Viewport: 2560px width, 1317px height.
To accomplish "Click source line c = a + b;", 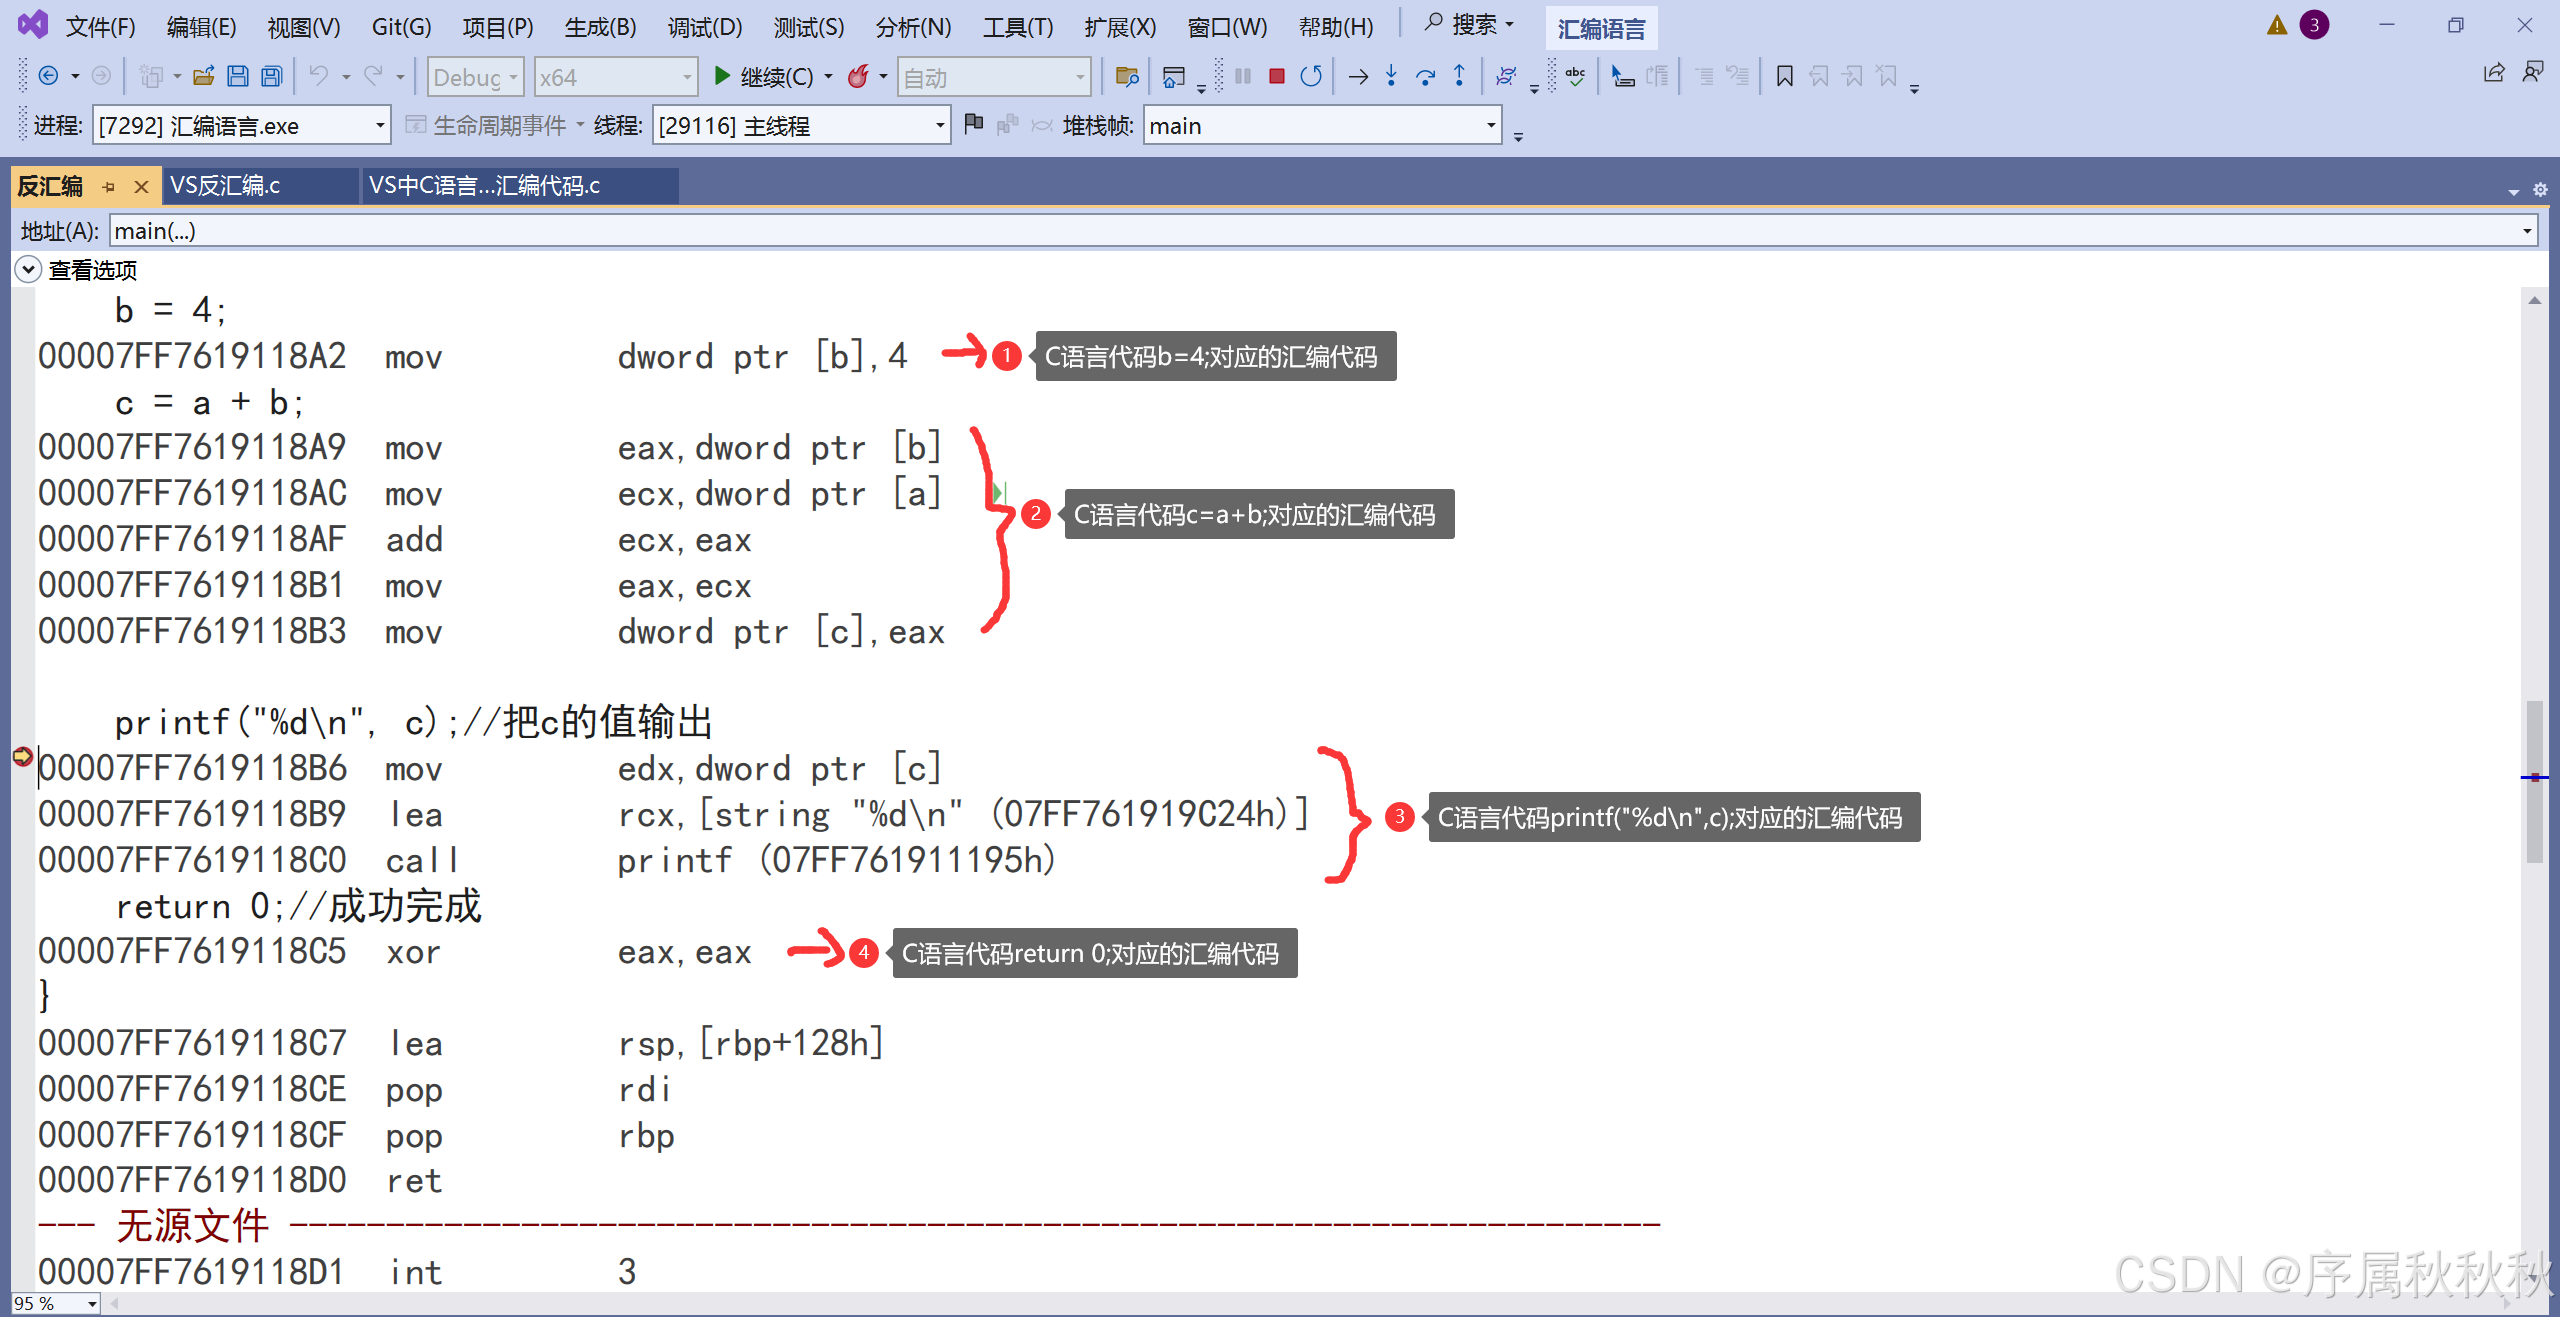I will [x=208, y=403].
